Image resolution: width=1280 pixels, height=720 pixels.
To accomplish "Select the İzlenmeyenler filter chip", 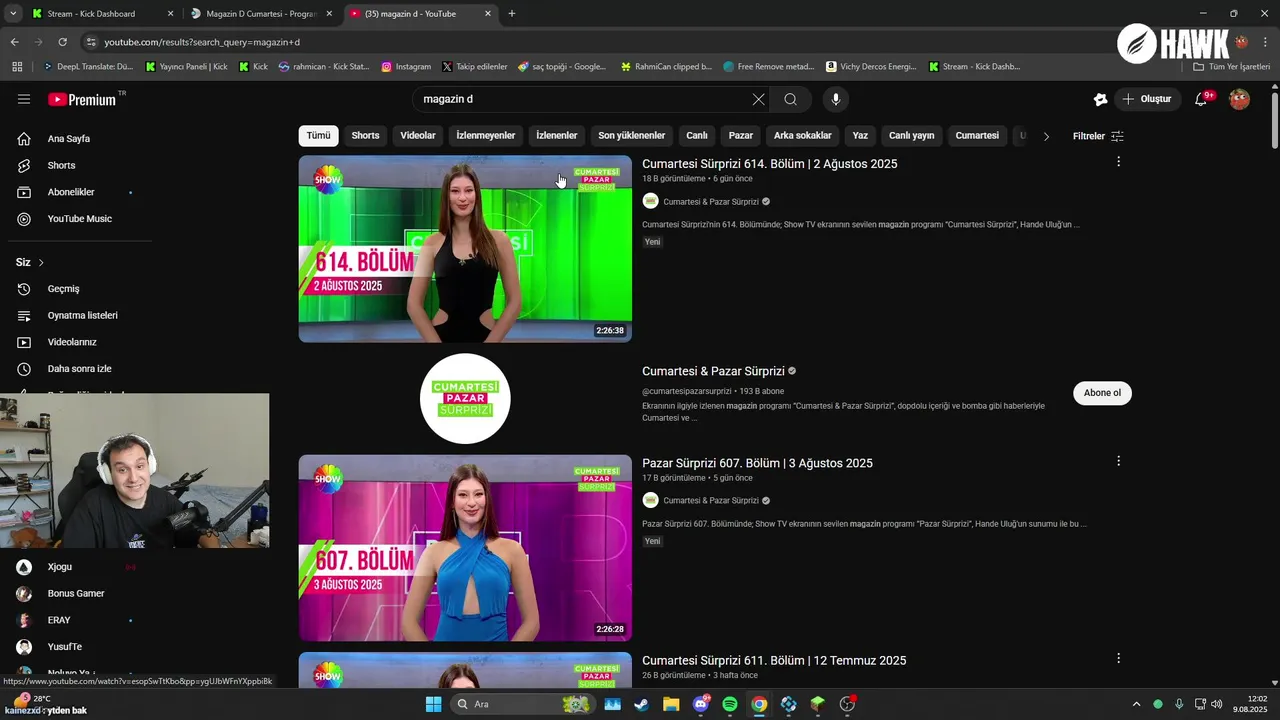I will click(x=486, y=136).
